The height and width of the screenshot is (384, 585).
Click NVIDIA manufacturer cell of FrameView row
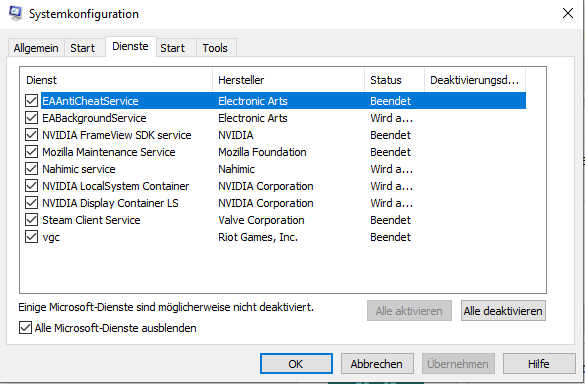[236, 135]
